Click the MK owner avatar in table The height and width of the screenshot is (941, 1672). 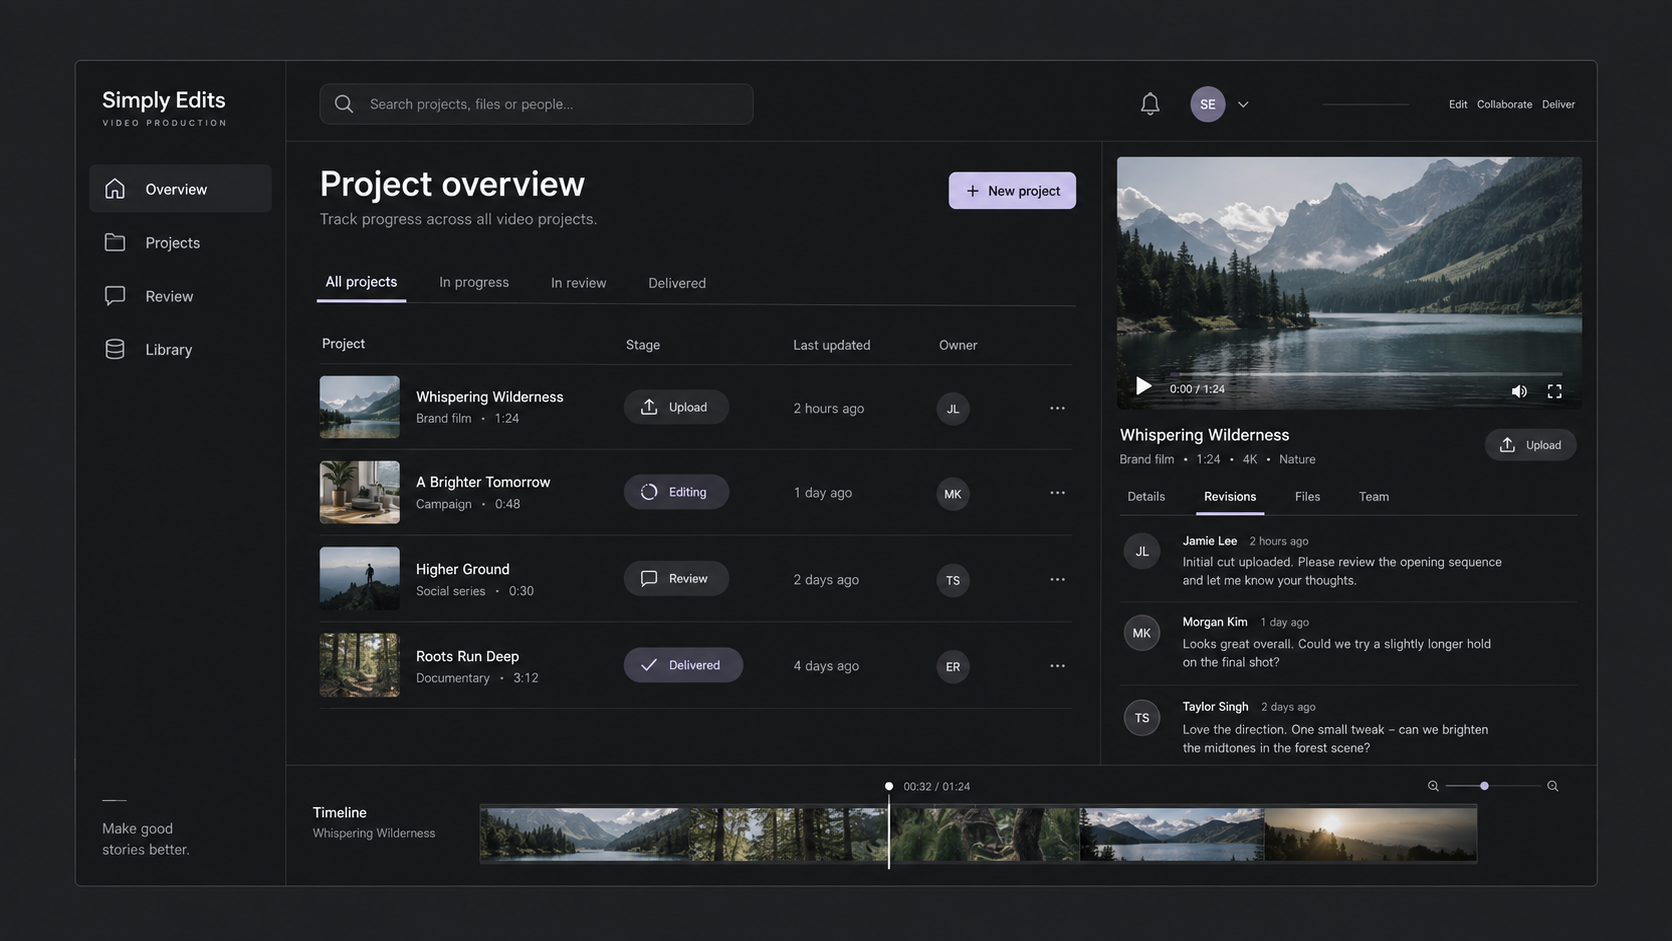pyautogui.click(x=953, y=494)
